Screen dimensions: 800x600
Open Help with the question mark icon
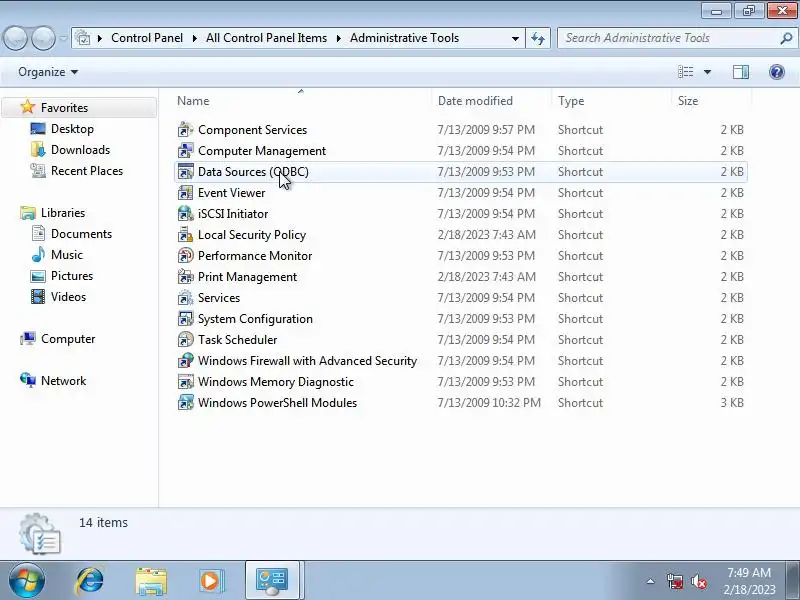777,72
